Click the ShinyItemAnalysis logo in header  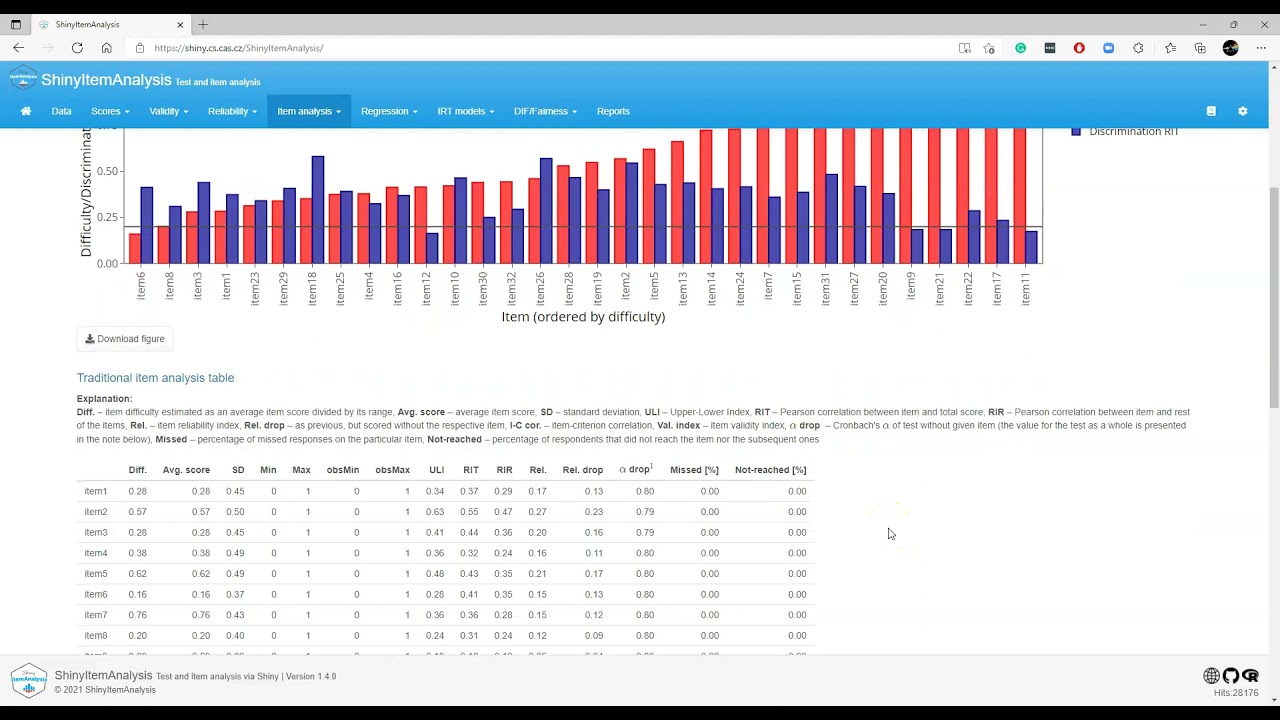(x=23, y=80)
